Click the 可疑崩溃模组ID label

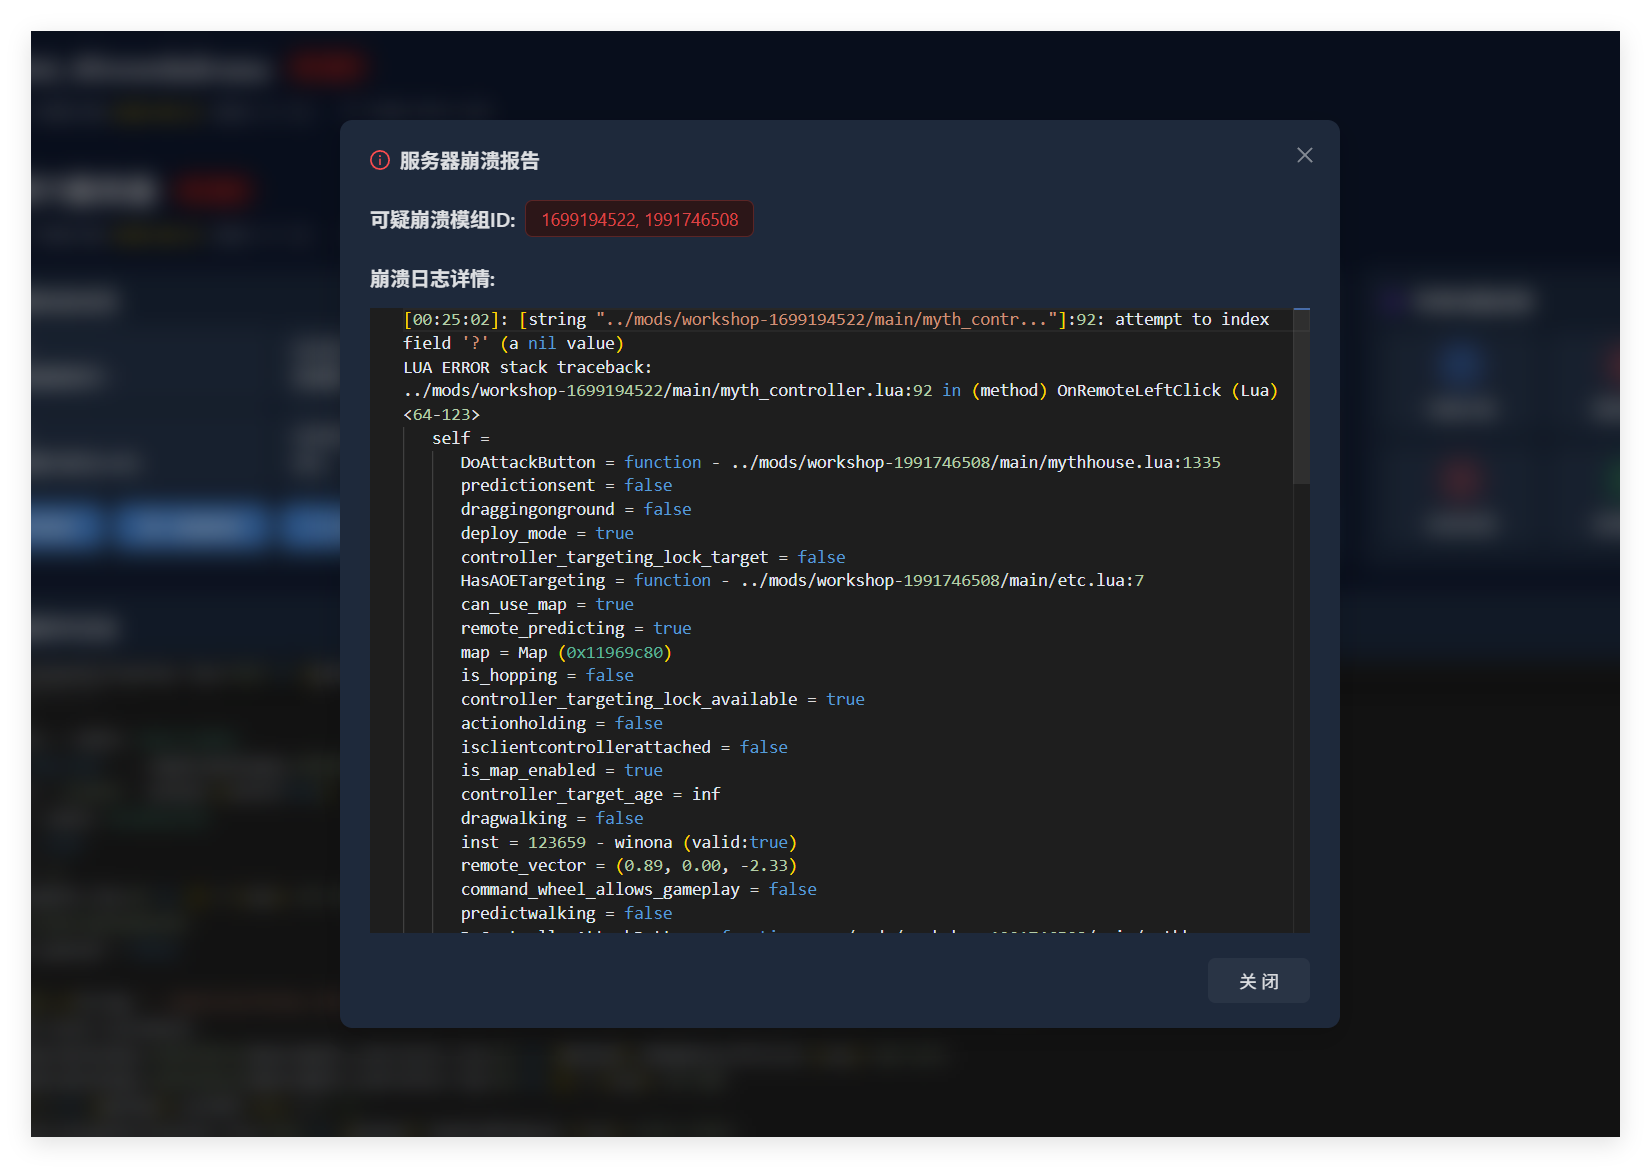point(442,220)
